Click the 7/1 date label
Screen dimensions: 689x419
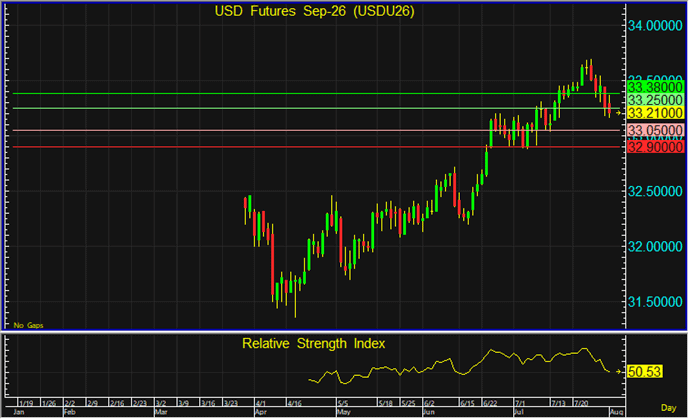520,403
